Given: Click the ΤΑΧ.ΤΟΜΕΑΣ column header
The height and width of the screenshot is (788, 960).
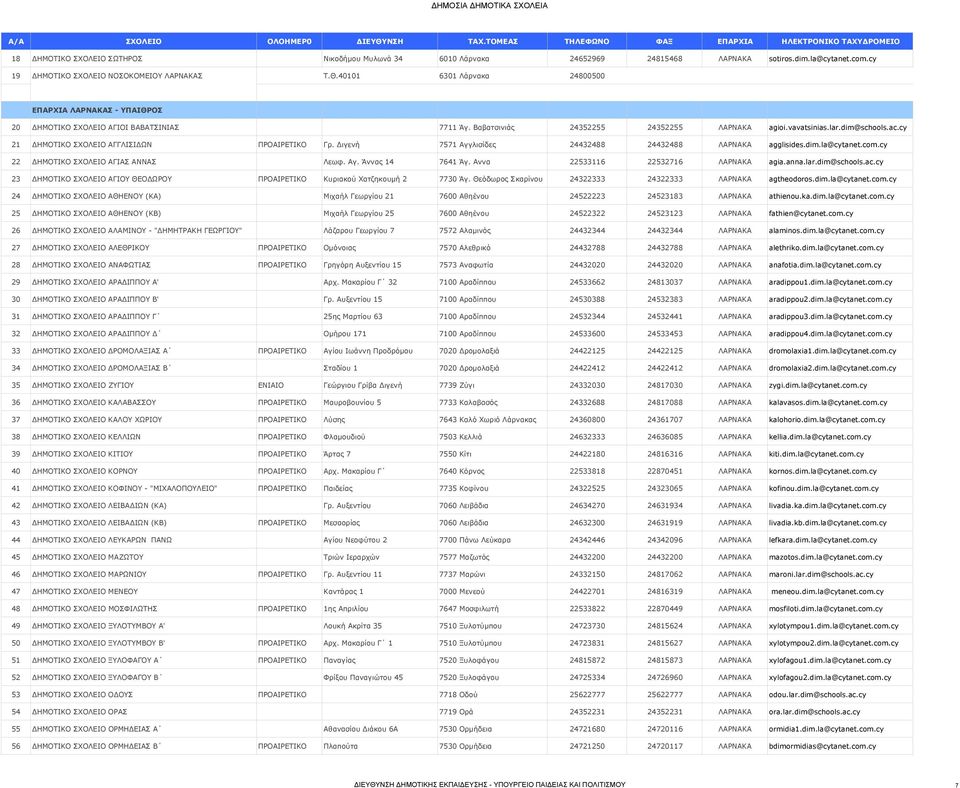Looking at the screenshot, I should (x=492, y=42).
